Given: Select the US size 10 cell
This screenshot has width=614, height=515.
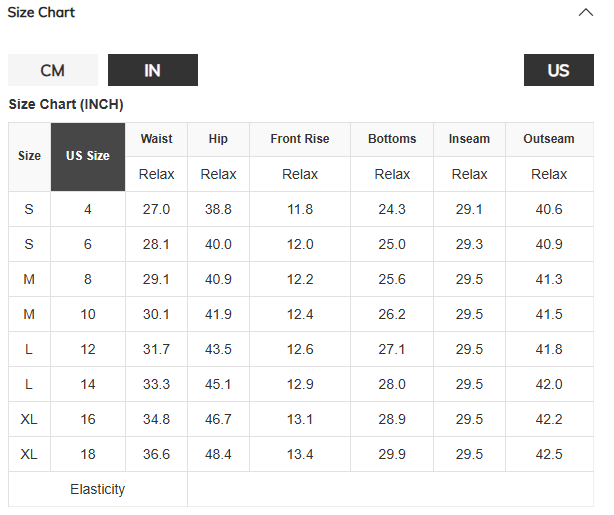Looking at the screenshot, I should point(88,314).
